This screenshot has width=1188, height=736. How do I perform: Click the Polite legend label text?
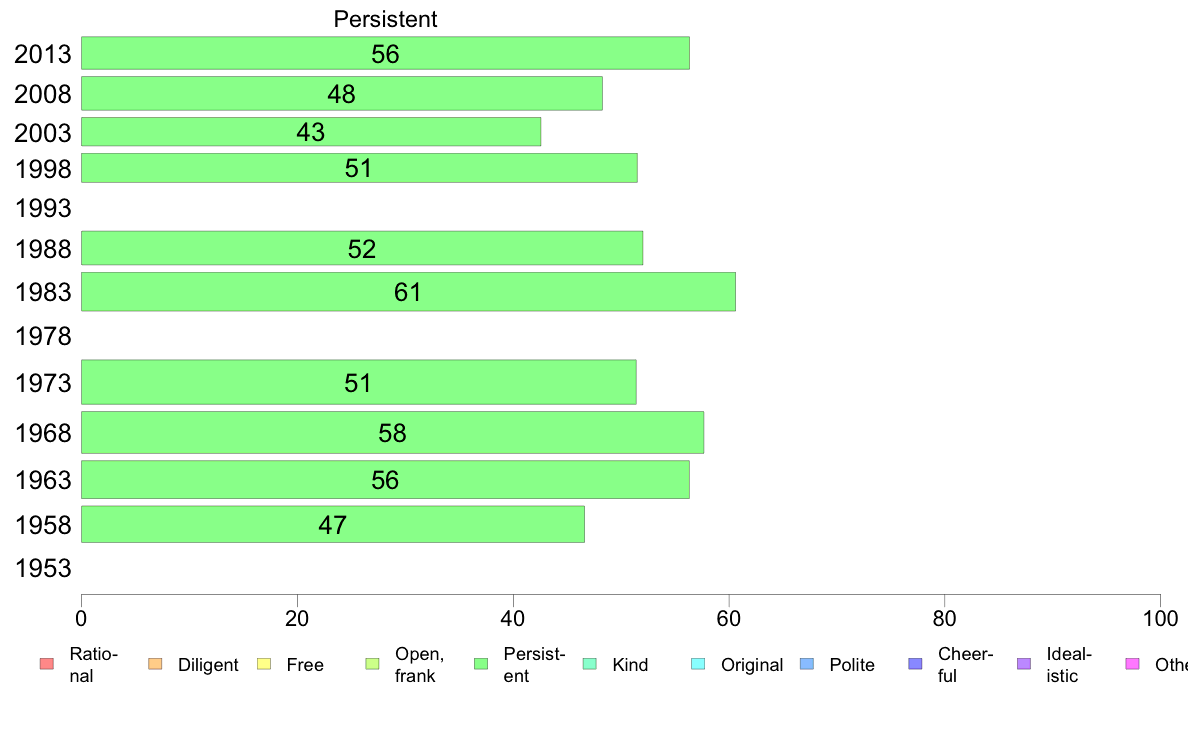tap(852, 665)
